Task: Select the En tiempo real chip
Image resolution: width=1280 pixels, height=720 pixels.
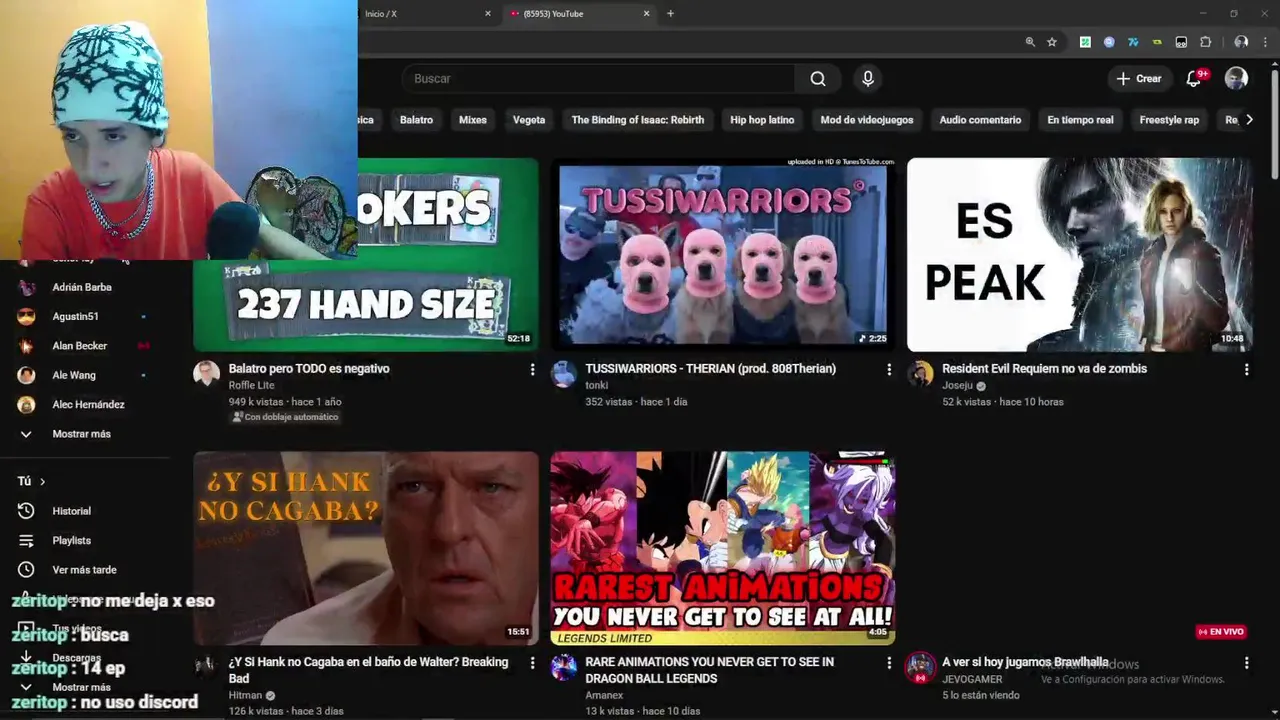Action: click(x=1080, y=120)
